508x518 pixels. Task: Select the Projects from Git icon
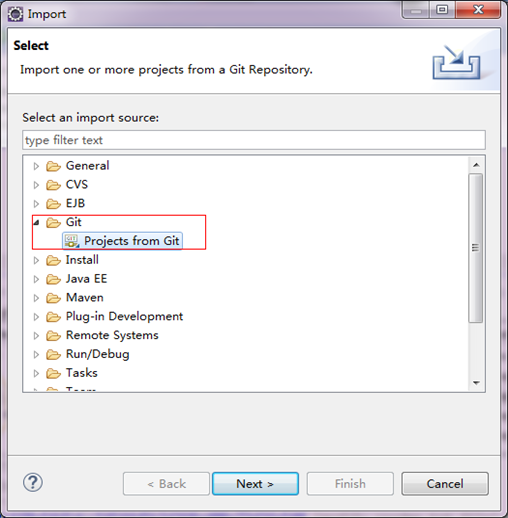(71, 241)
